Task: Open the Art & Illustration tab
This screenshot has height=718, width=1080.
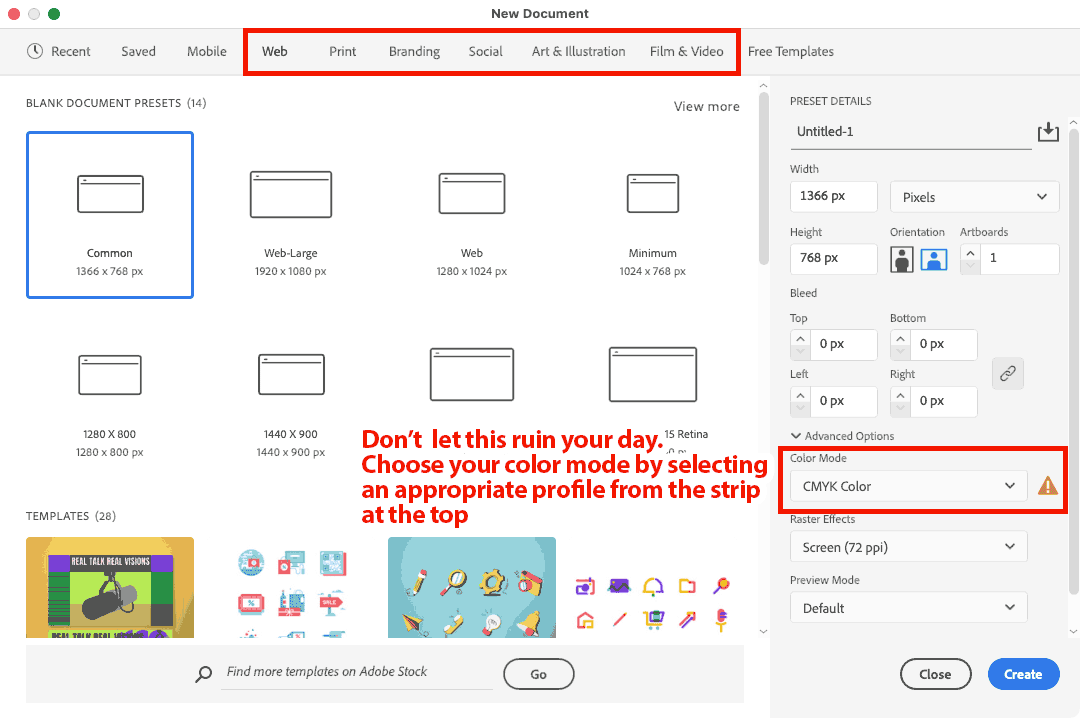Action: click(578, 51)
